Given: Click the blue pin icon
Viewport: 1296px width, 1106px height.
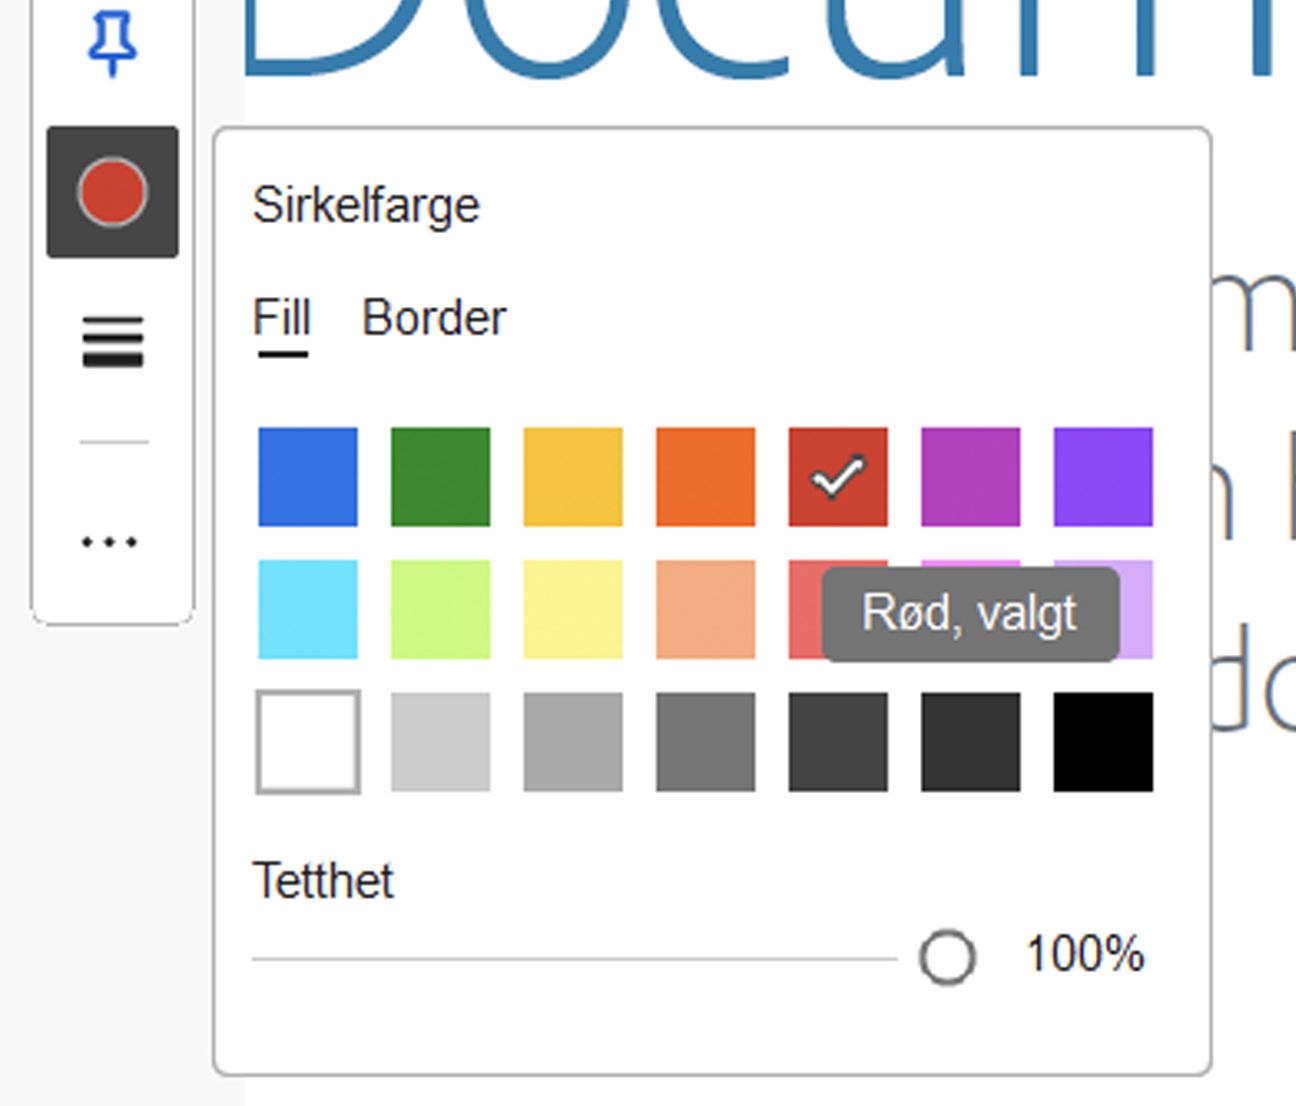Looking at the screenshot, I should [112, 45].
